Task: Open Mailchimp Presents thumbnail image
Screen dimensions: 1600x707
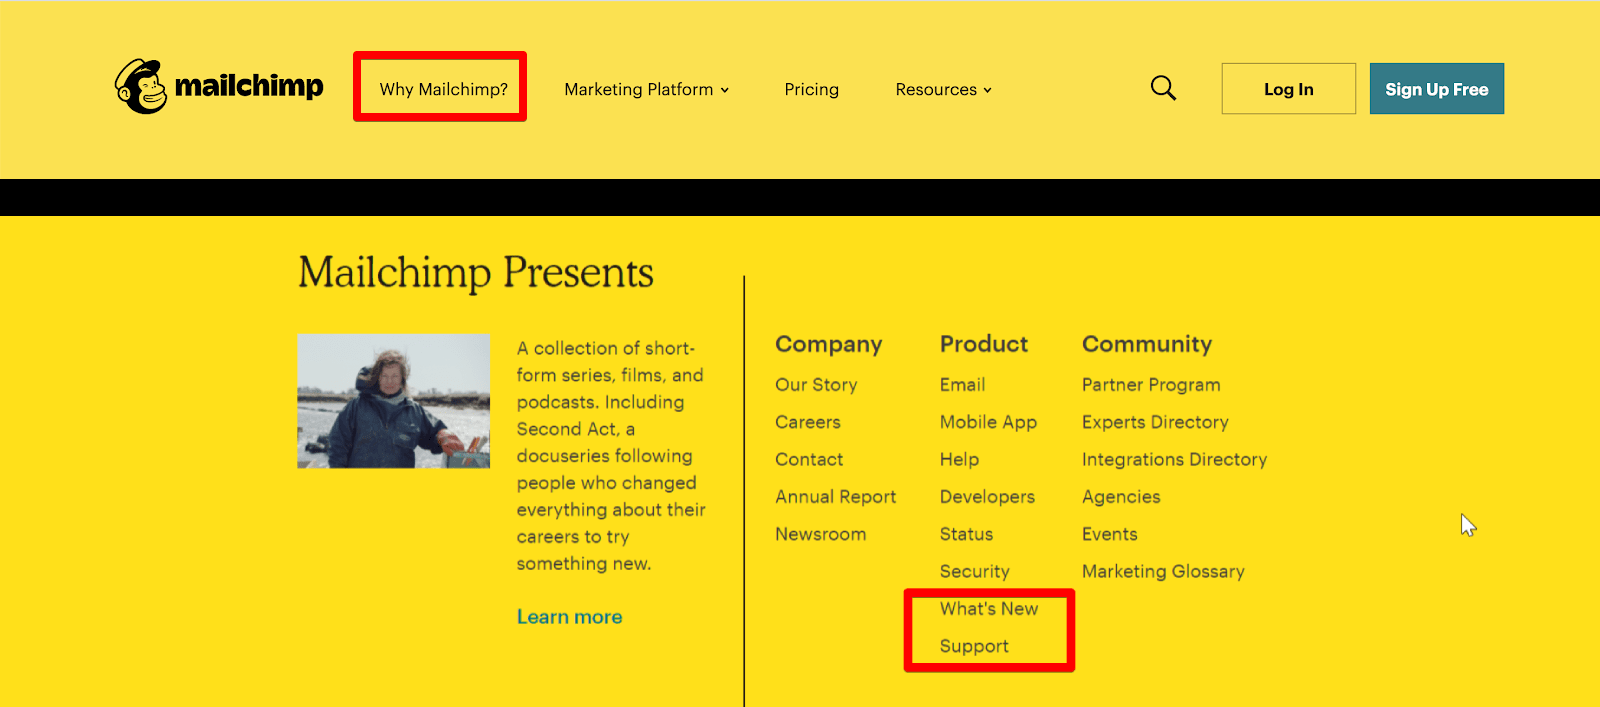Action: (x=393, y=400)
